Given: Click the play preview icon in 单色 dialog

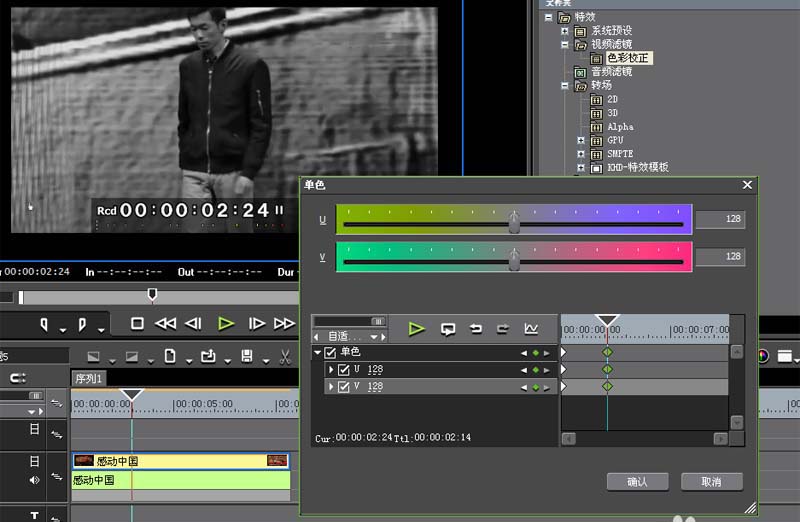Looking at the screenshot, I should pos(417,329).
